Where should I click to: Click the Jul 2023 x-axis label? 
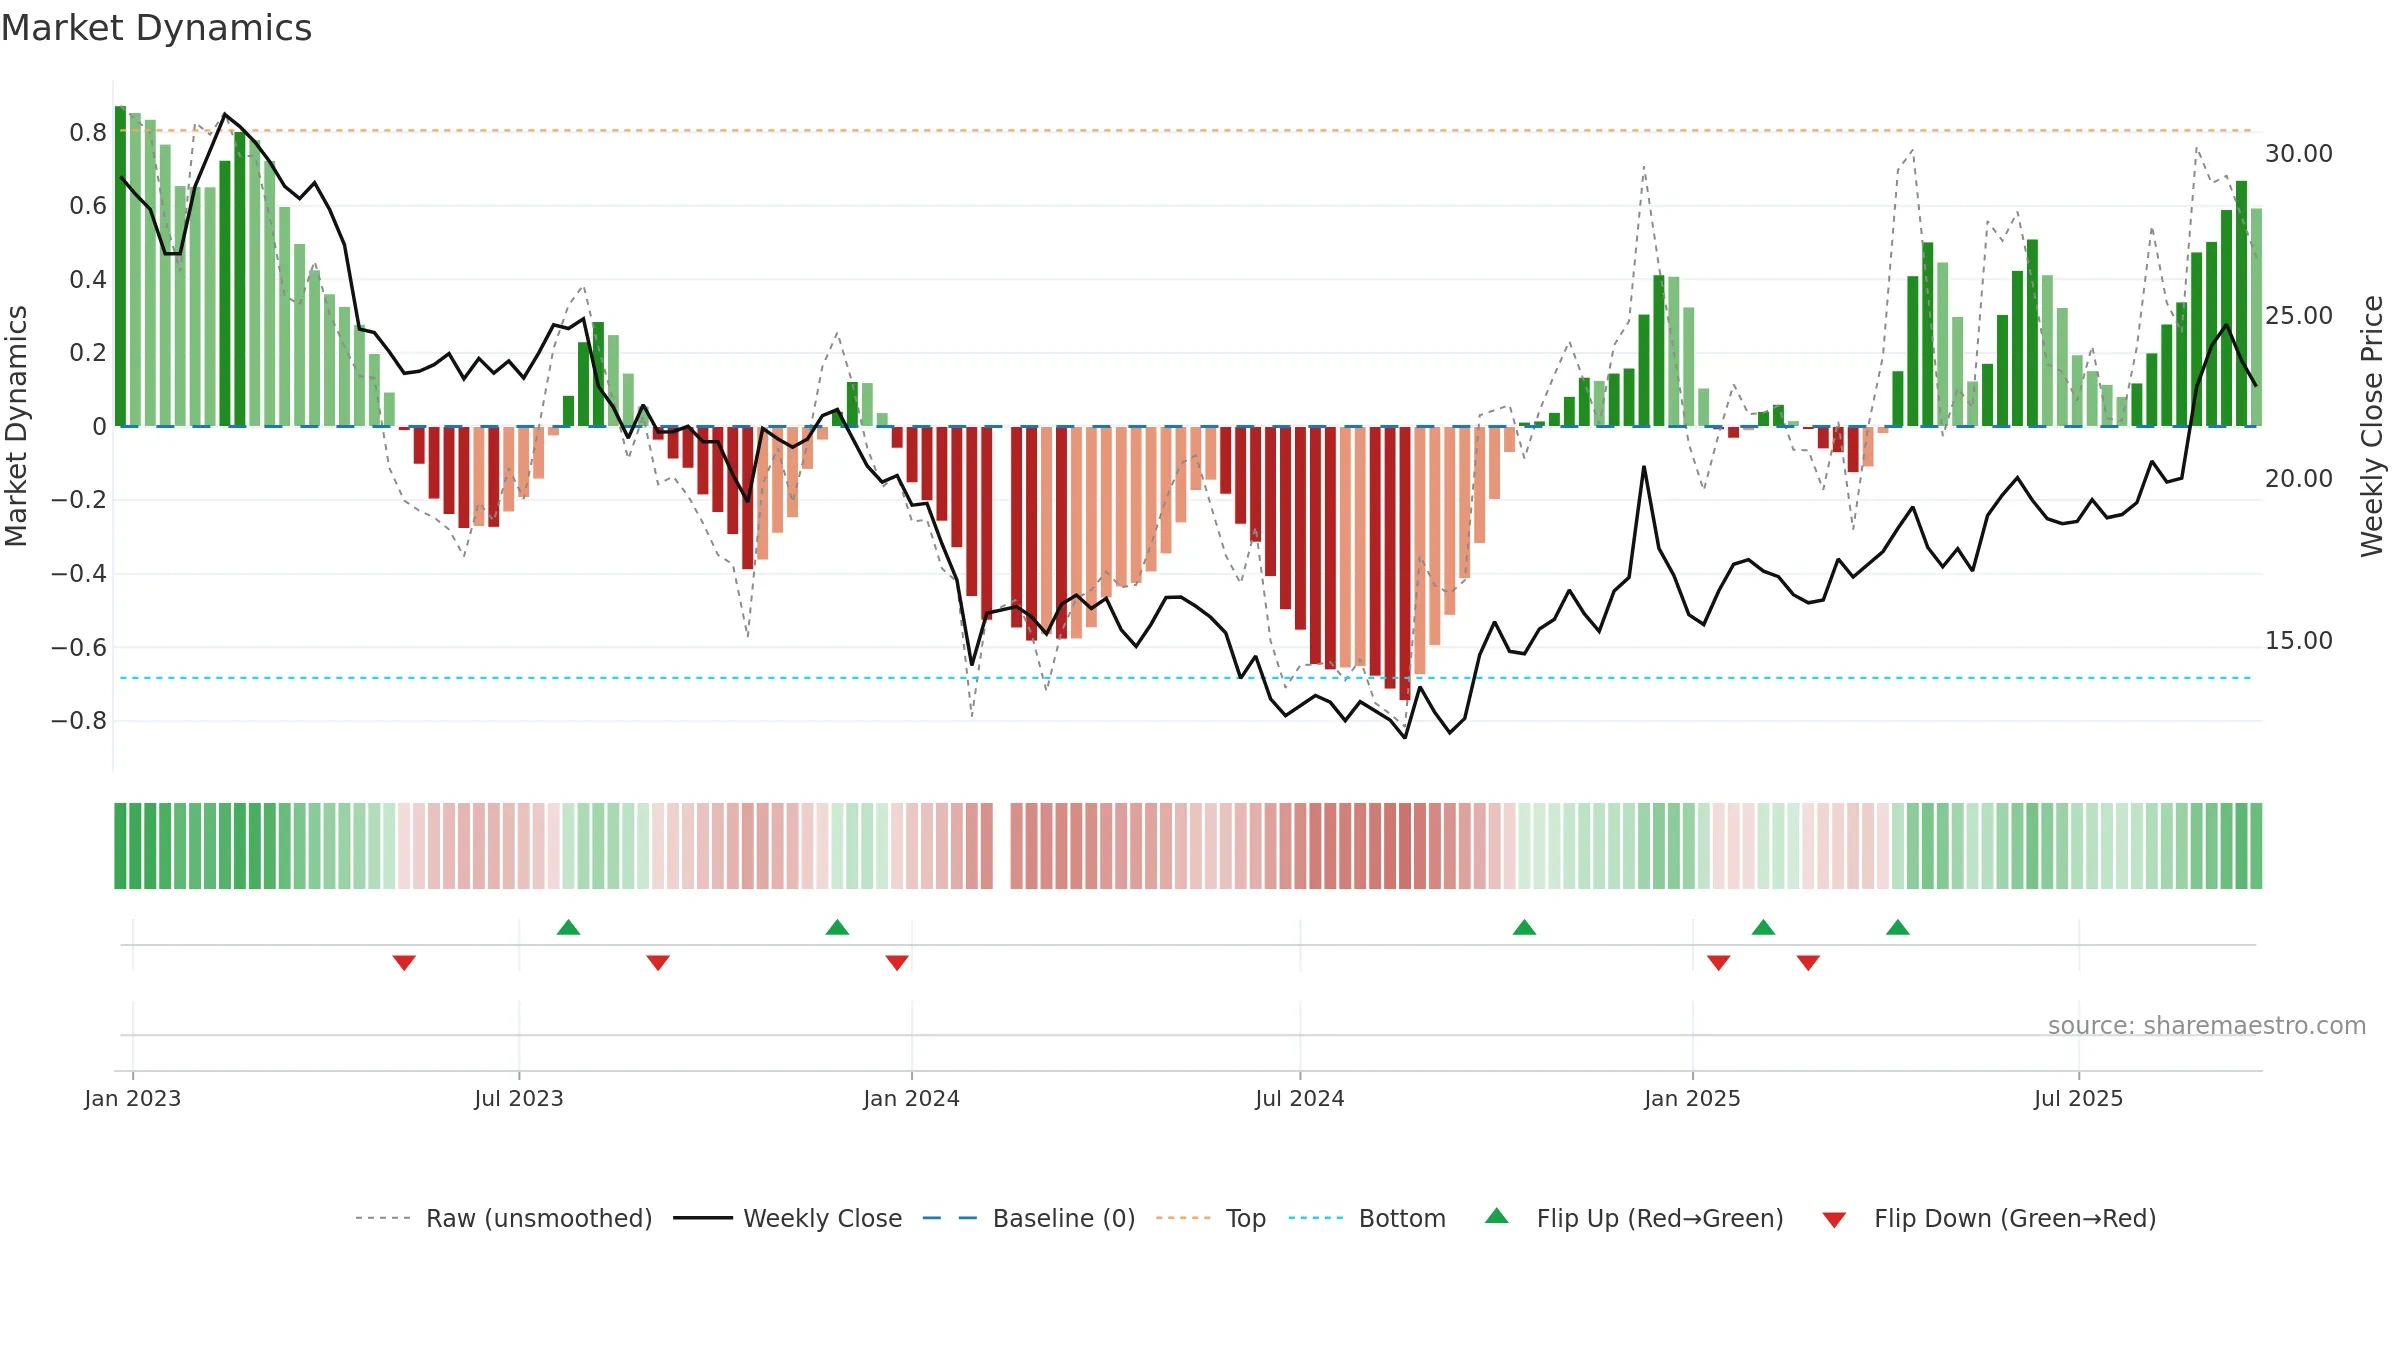coord(519,1098)
